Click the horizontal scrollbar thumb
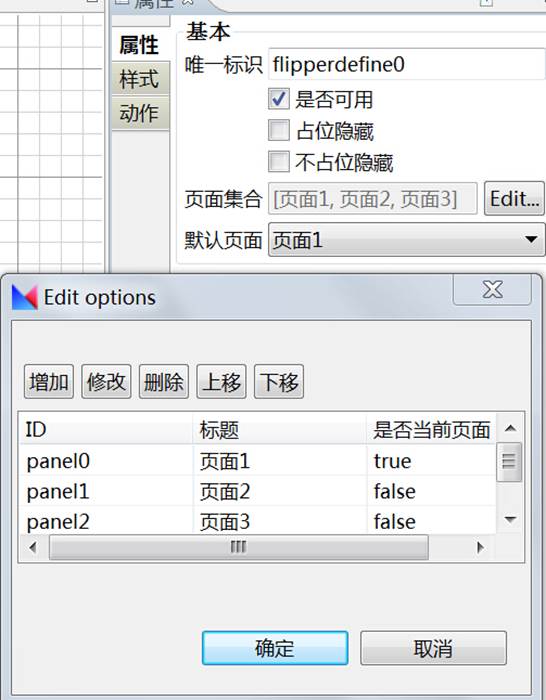The height and width of the screenshot is (700, 546). [x=239, y=547]
